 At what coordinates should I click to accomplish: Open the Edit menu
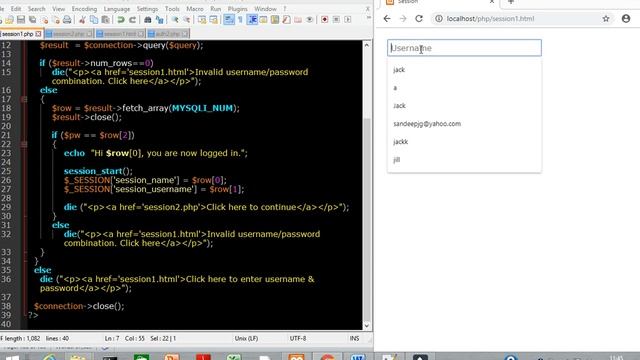16,9
